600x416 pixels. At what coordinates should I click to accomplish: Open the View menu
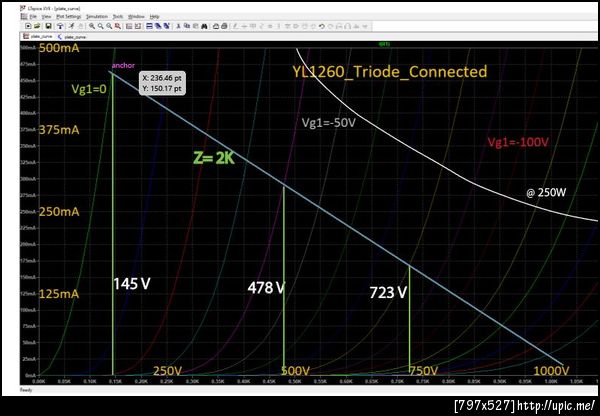click(x=46, y=16)
